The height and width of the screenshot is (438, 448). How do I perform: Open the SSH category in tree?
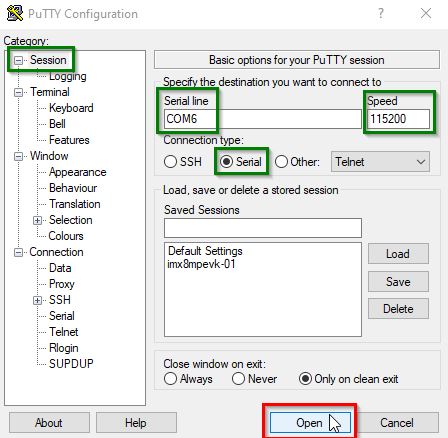tap(60, 300)
